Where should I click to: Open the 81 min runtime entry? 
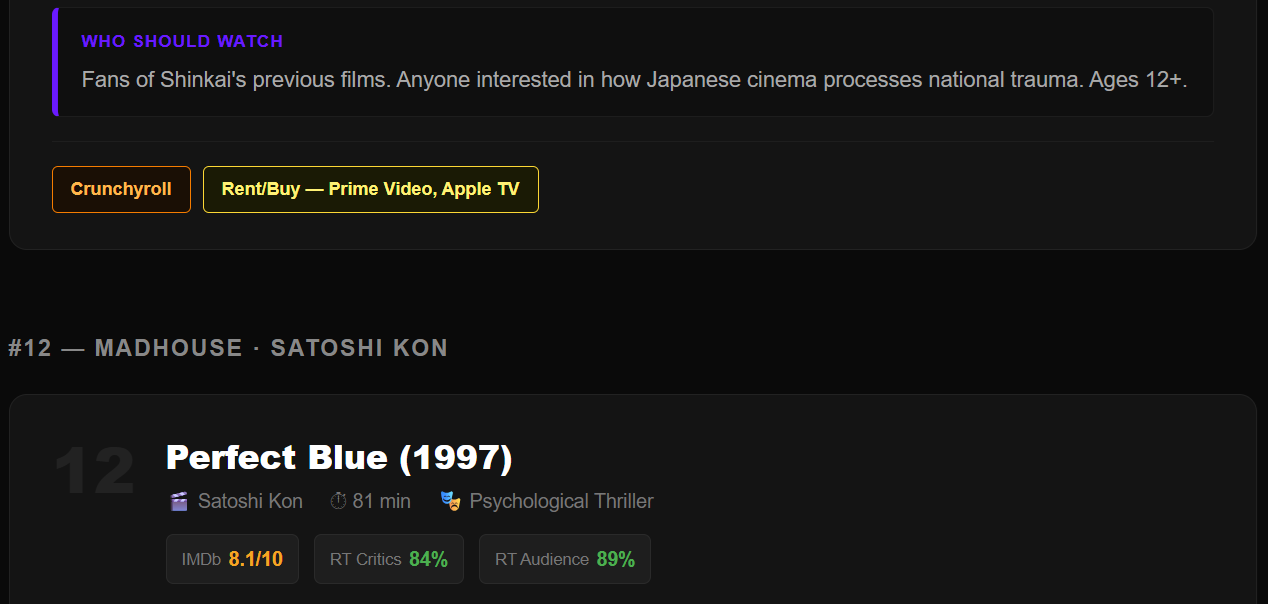pos(381,501)
